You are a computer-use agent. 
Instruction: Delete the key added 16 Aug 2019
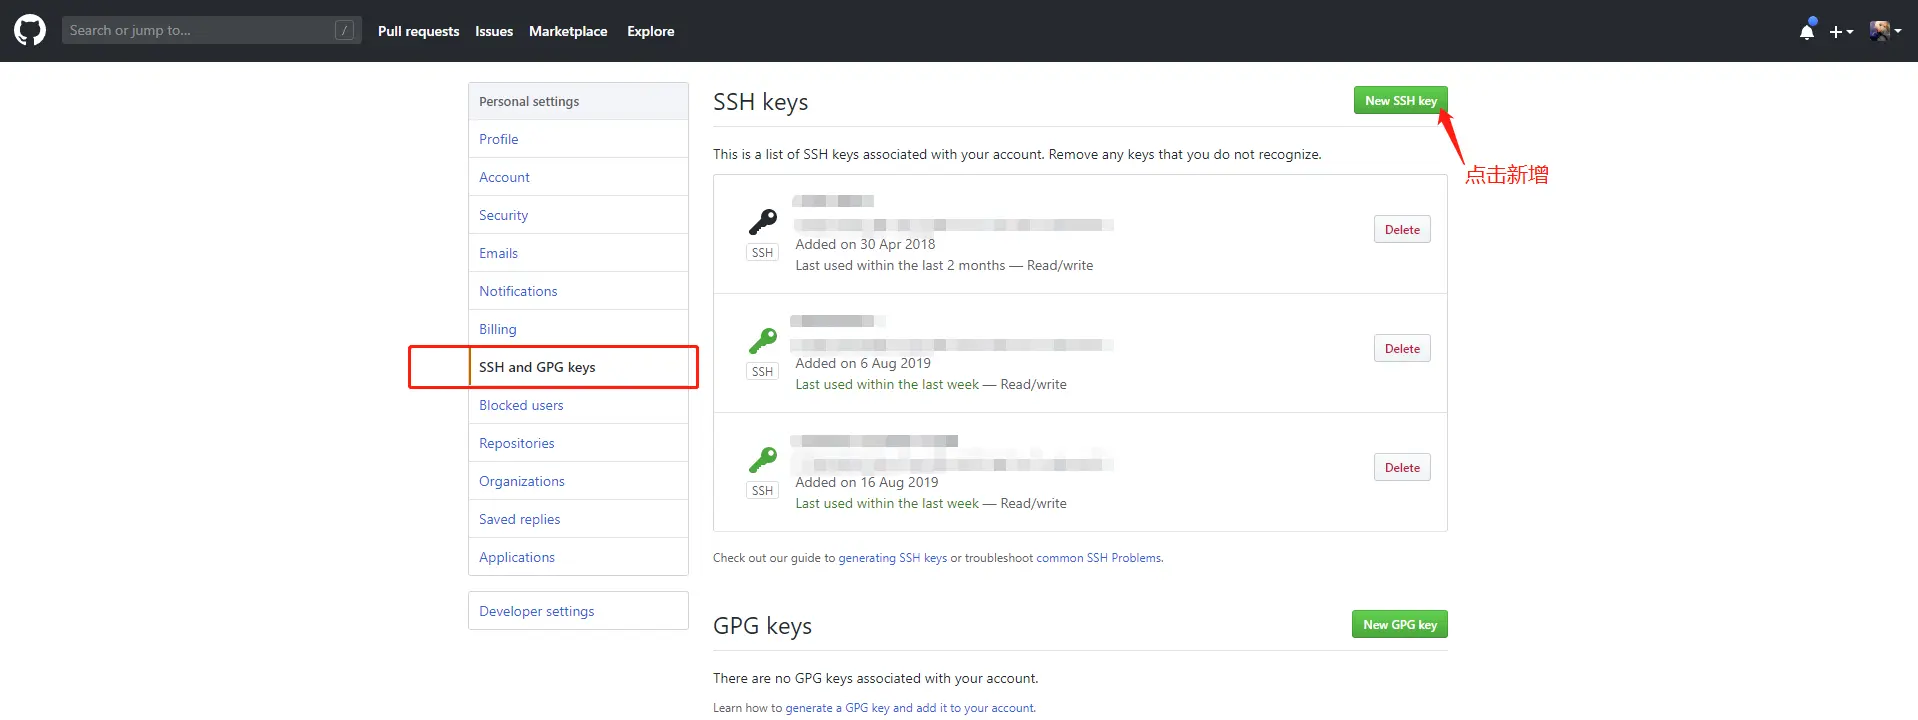pos(1402,467)
